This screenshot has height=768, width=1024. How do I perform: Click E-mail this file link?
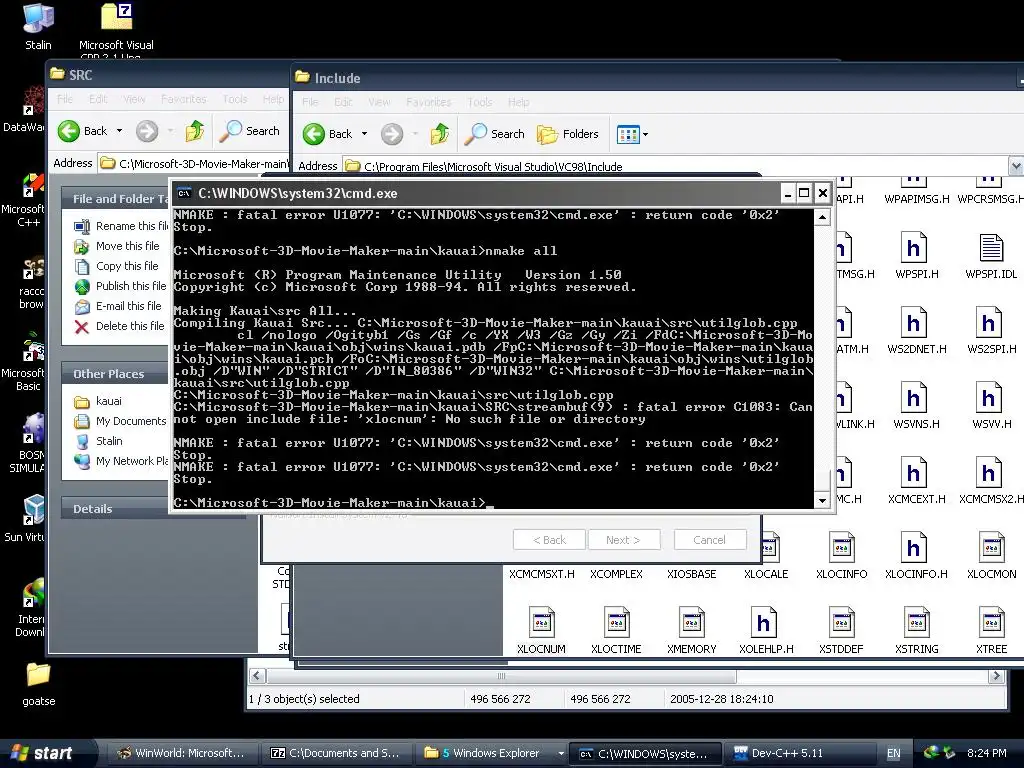(x=118, y=306)
